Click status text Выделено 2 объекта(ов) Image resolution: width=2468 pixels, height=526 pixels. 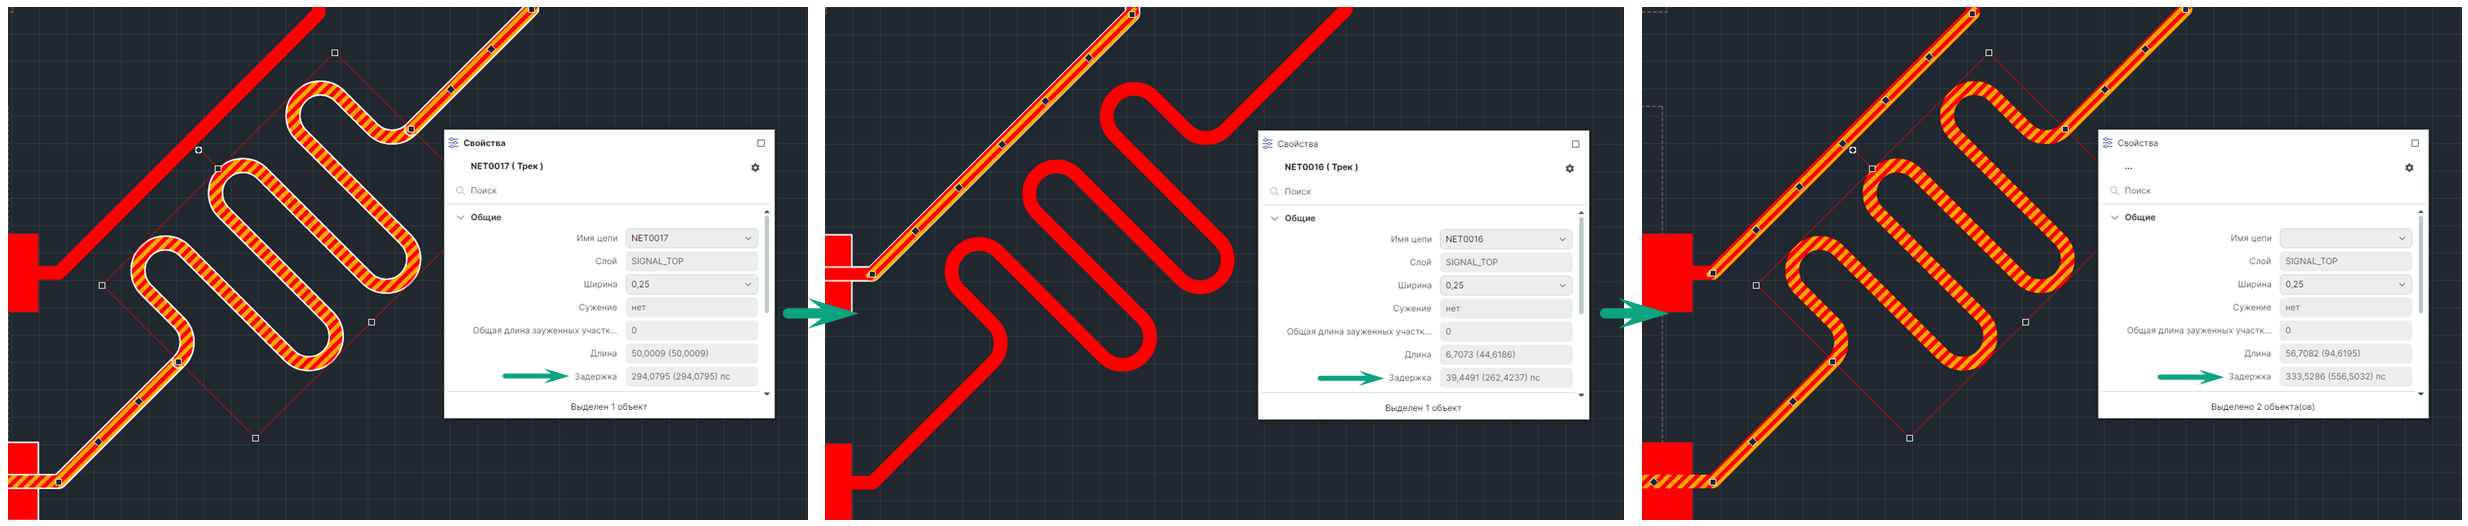[2263, 407]
